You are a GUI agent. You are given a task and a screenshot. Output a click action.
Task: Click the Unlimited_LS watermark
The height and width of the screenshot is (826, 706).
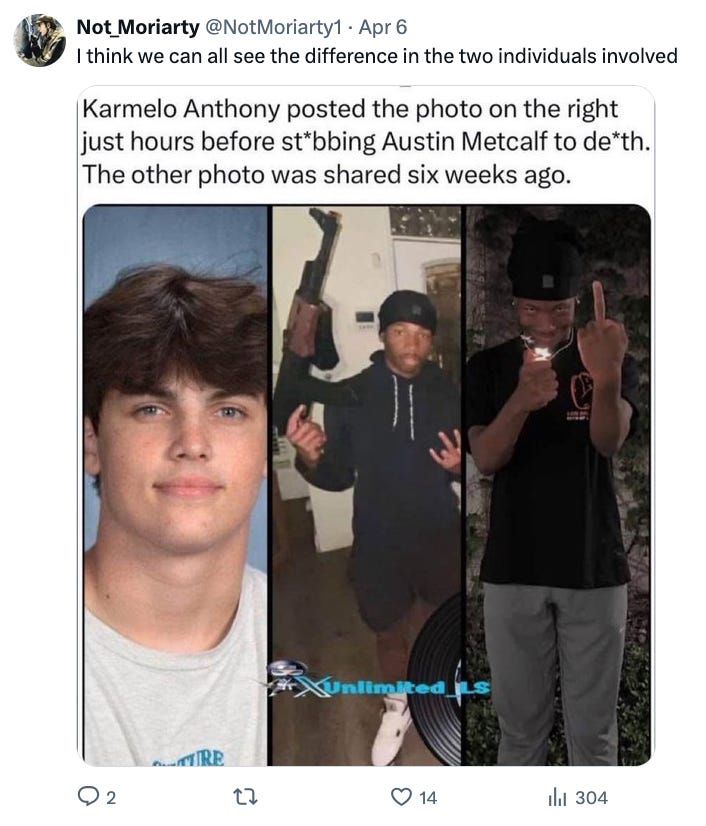click(x=378, y=681)
